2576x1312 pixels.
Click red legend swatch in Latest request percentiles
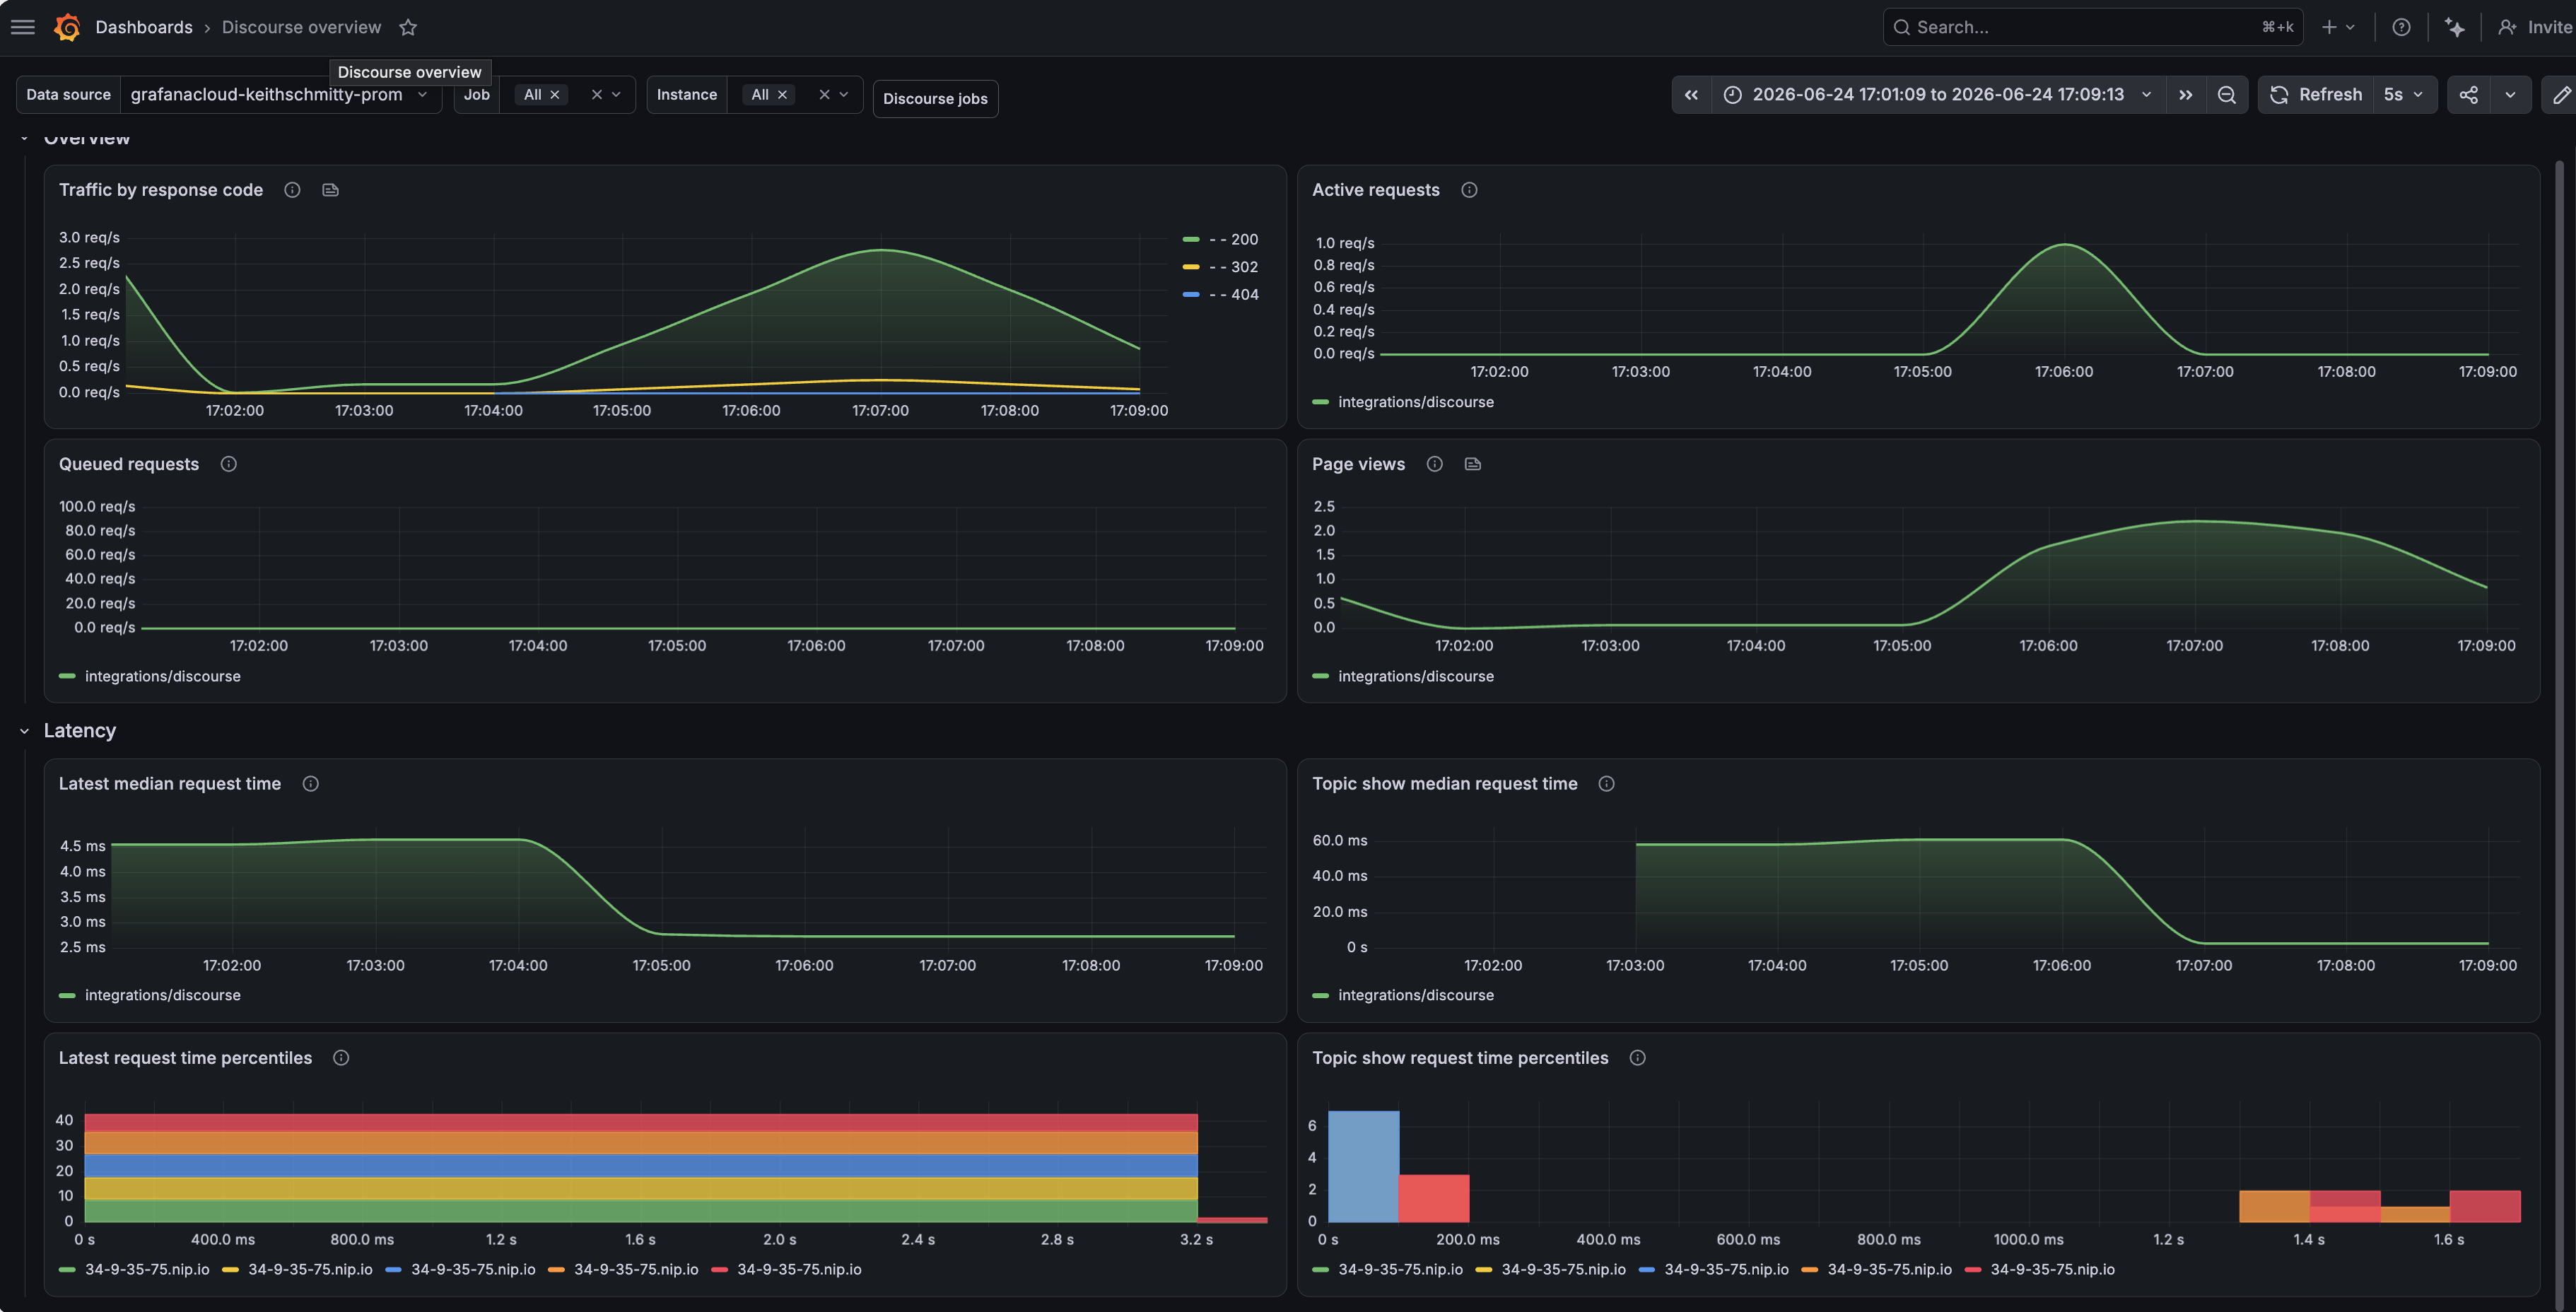[719, 1270]
